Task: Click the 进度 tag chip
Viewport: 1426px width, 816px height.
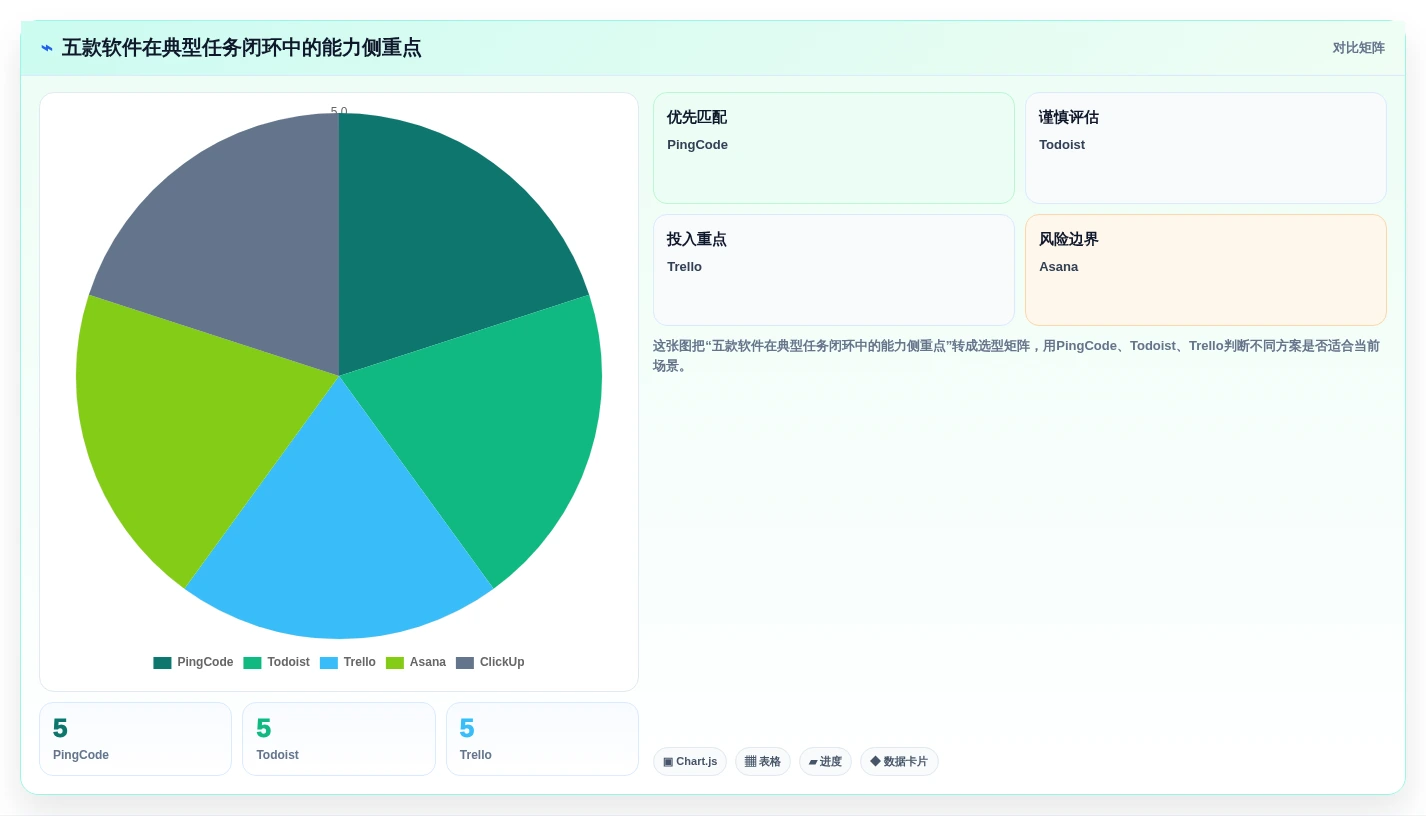Action: tap(825, 762)
